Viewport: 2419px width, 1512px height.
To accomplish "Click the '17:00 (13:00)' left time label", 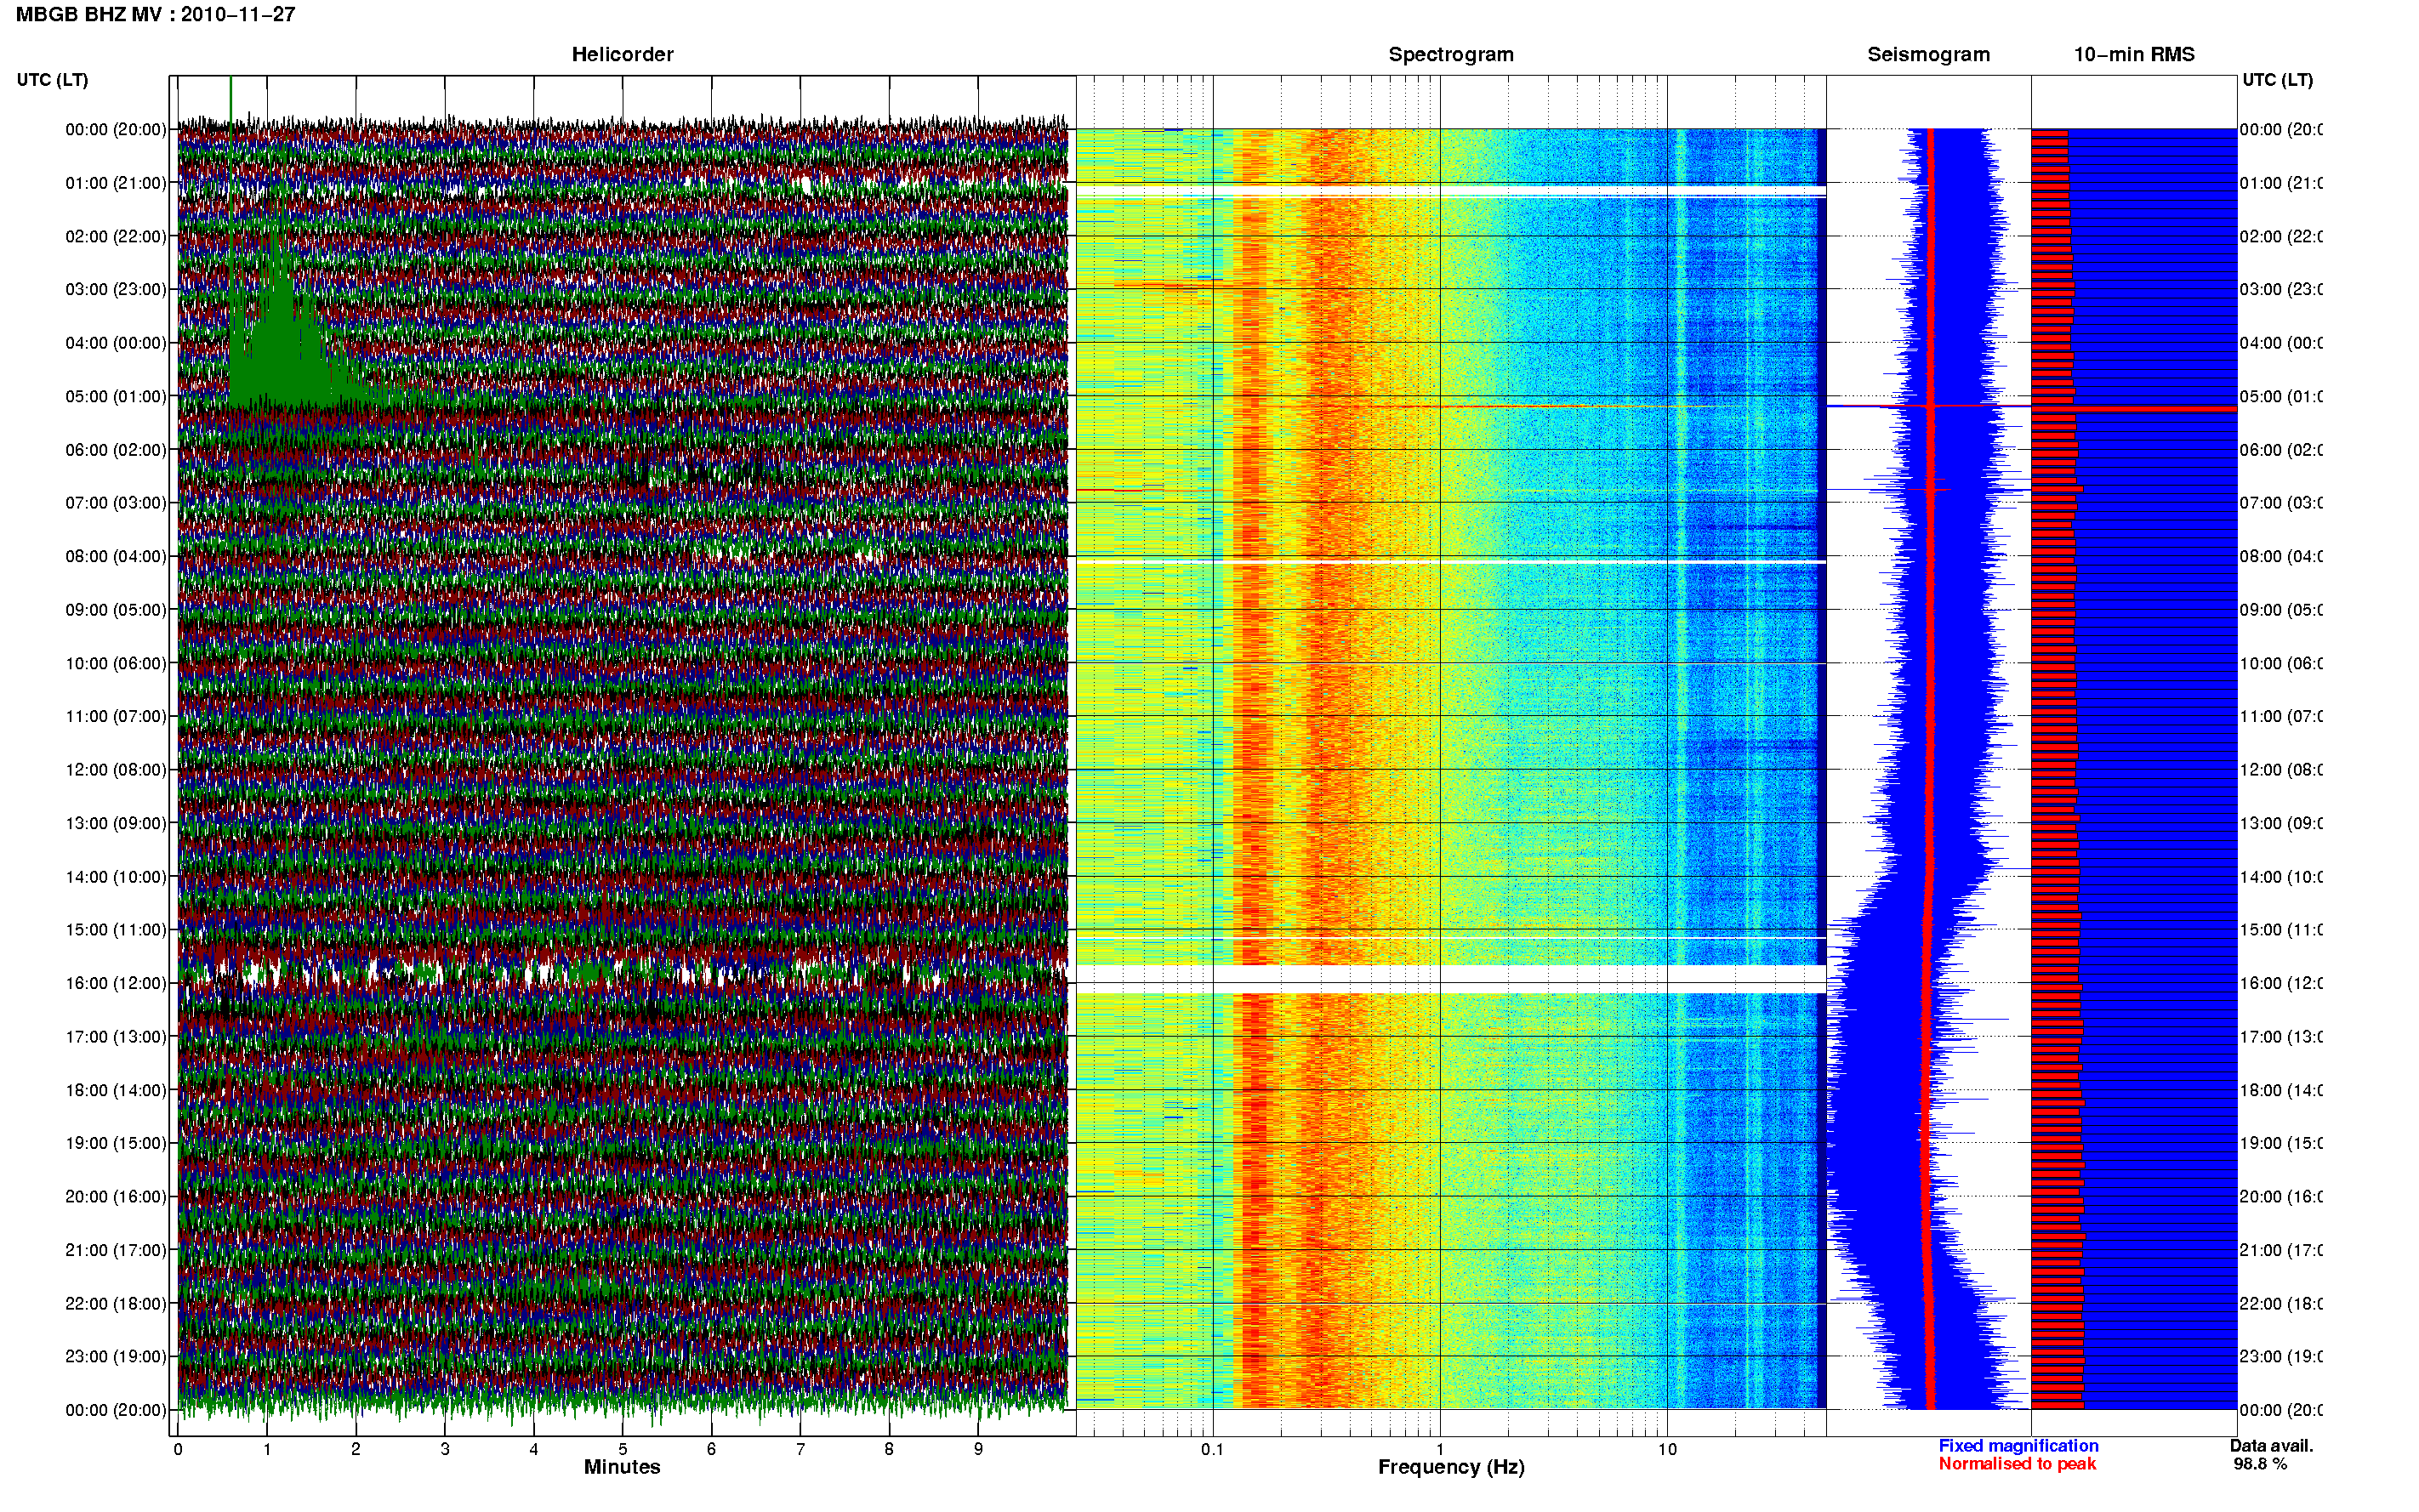I will click(x=116, y=1037).
